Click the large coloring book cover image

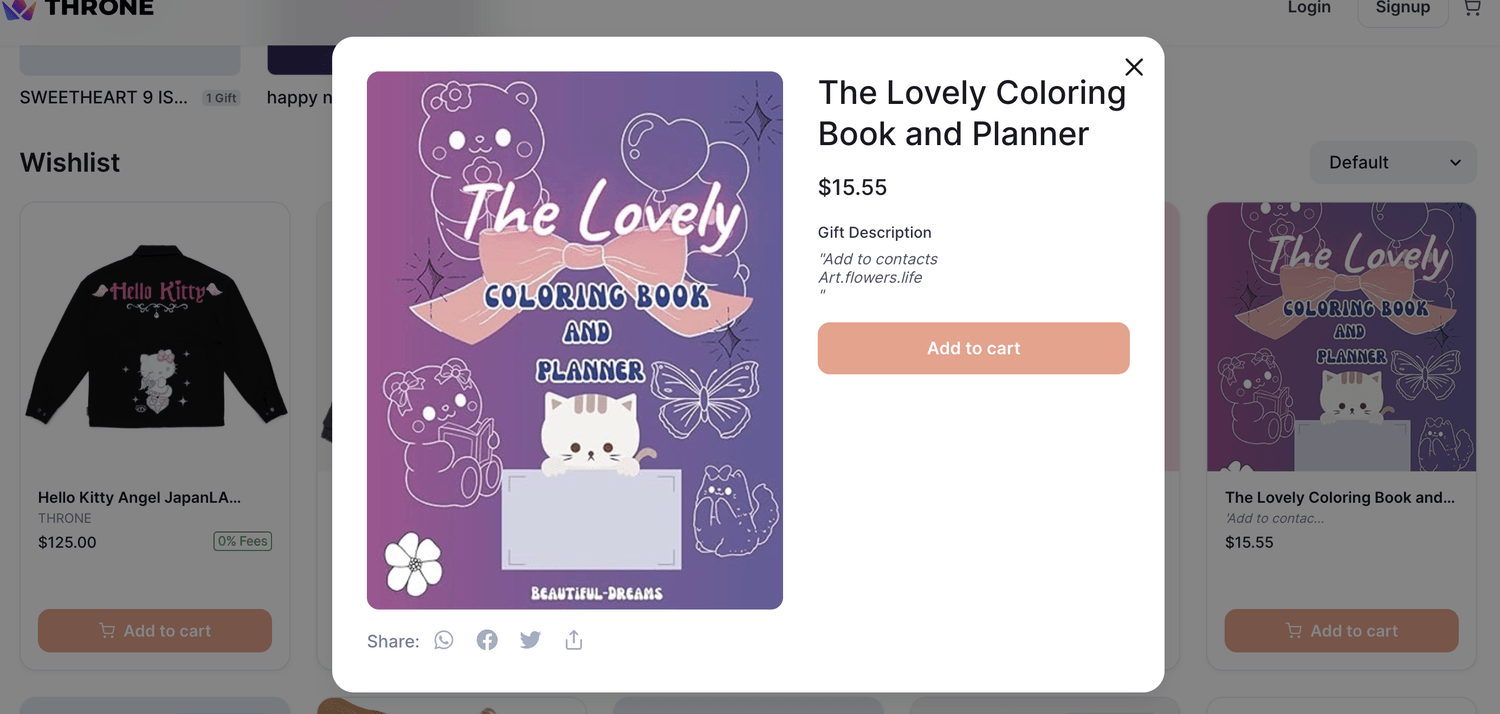click(x=574, y=340)
